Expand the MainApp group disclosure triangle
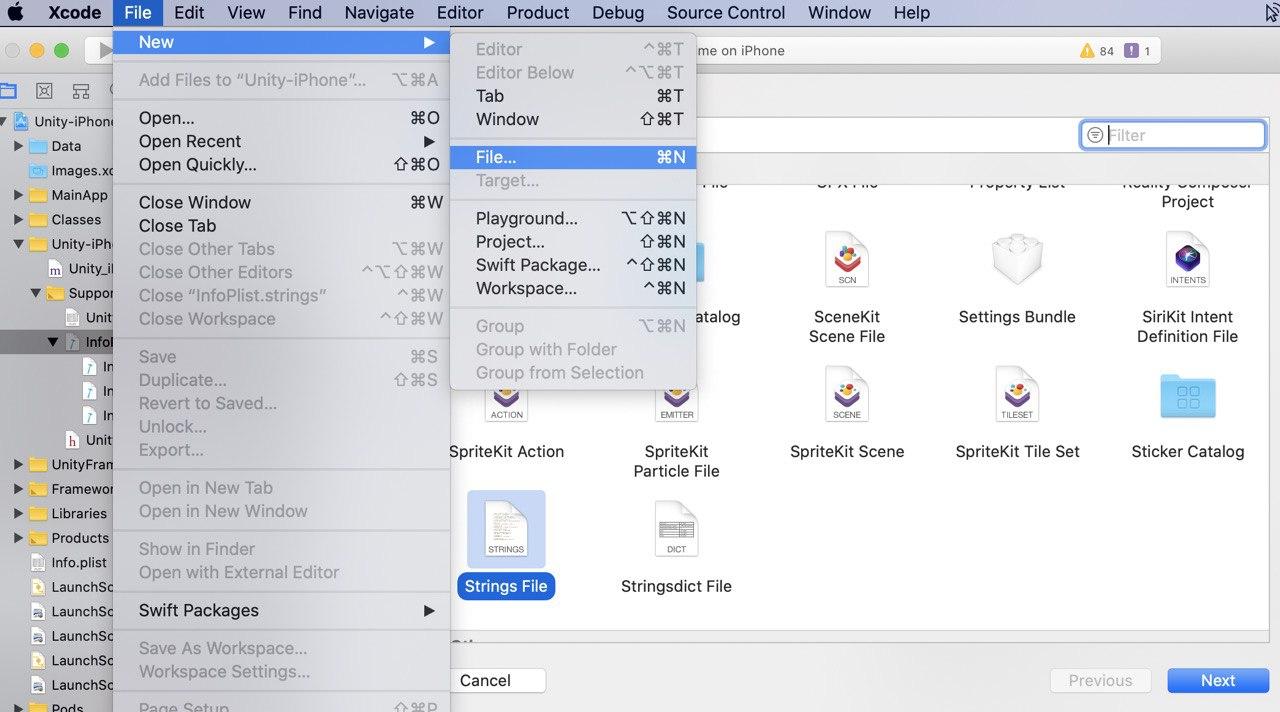Screen dimensions: 1280x712 [x=18, y=195]
